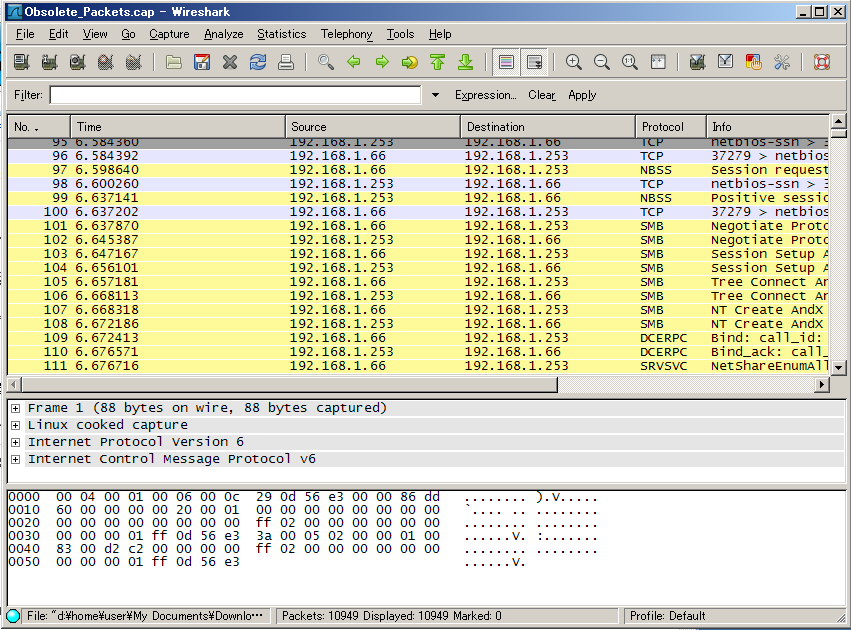The image size is (851, 630).
Task: Find a packet magnifier icon
Action: coord(326,62)
